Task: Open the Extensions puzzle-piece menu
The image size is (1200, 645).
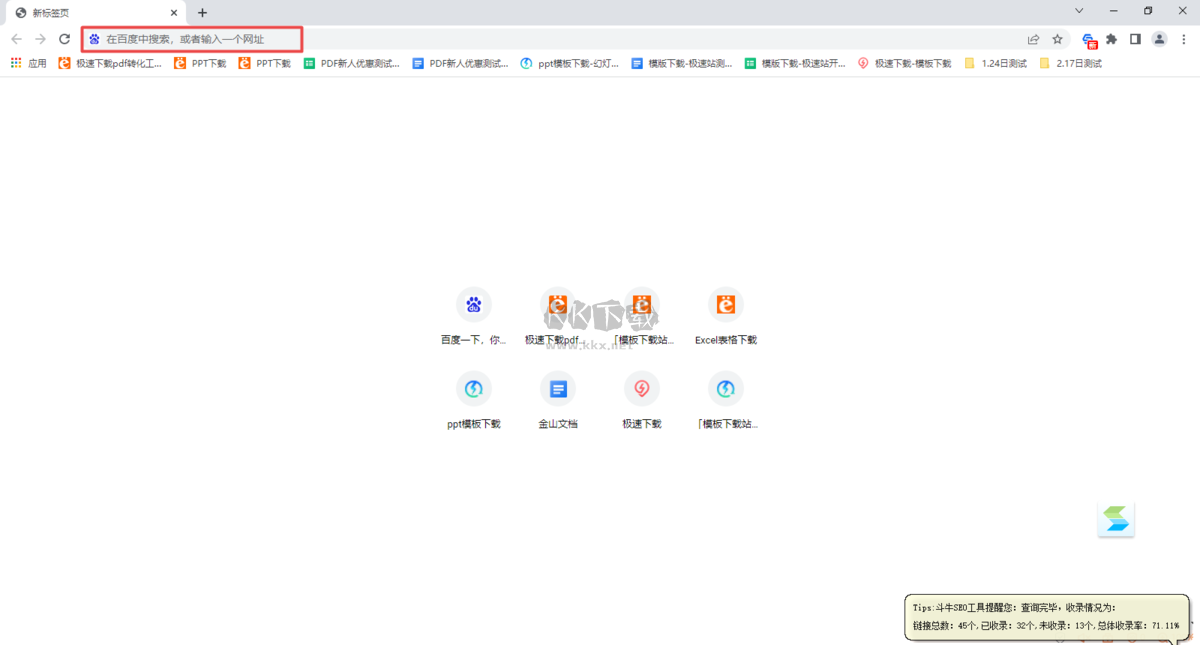Action: (x=1112, y=37)
